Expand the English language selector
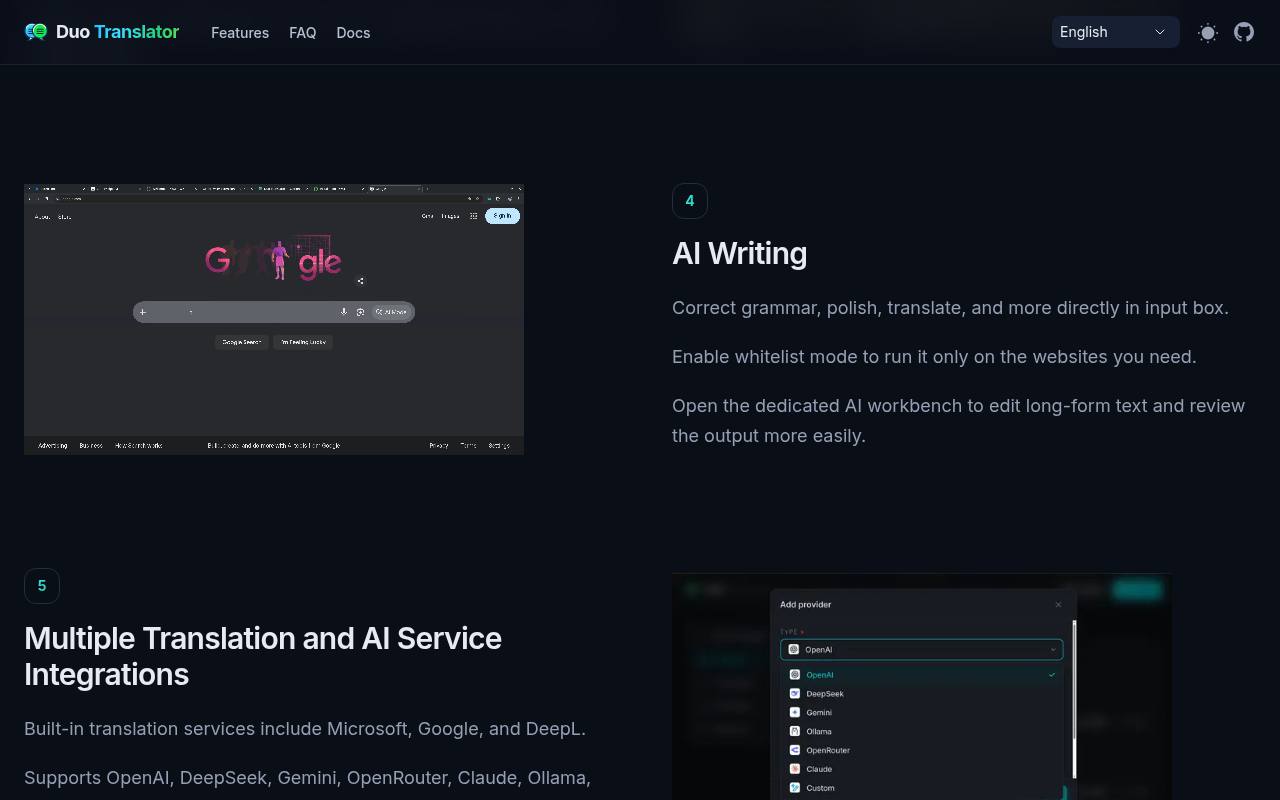Viewport: 1280px width, 800px height. [x=1115, y=32]
